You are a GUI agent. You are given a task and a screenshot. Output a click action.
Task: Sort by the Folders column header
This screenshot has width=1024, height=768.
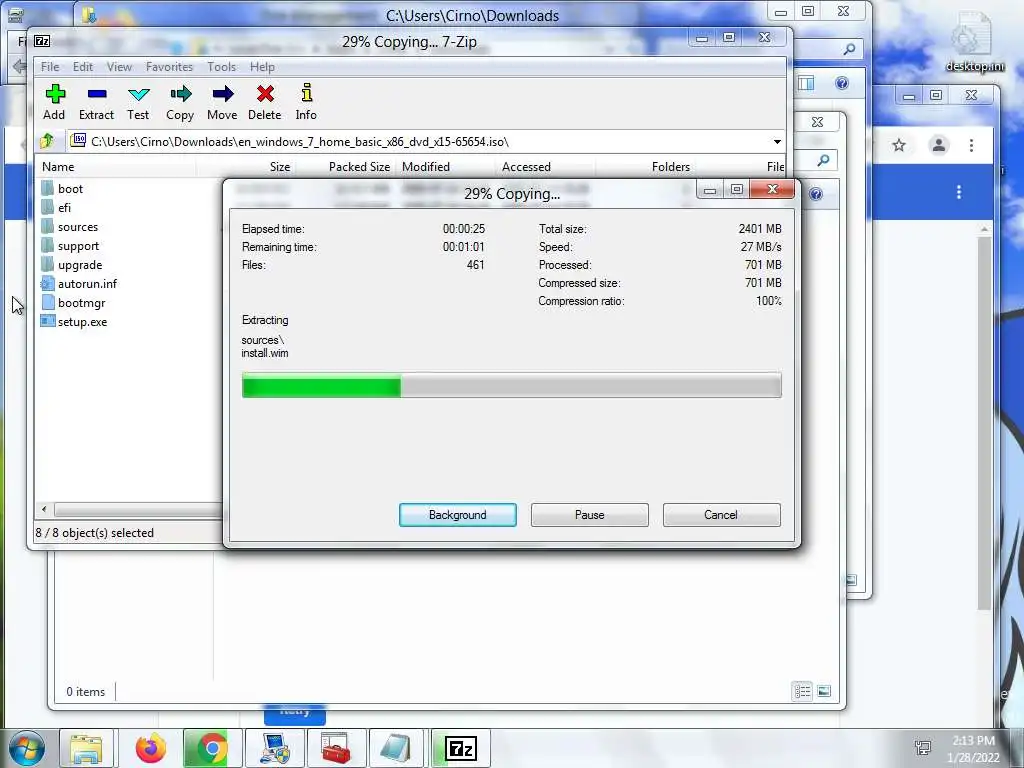click(645, 167)
